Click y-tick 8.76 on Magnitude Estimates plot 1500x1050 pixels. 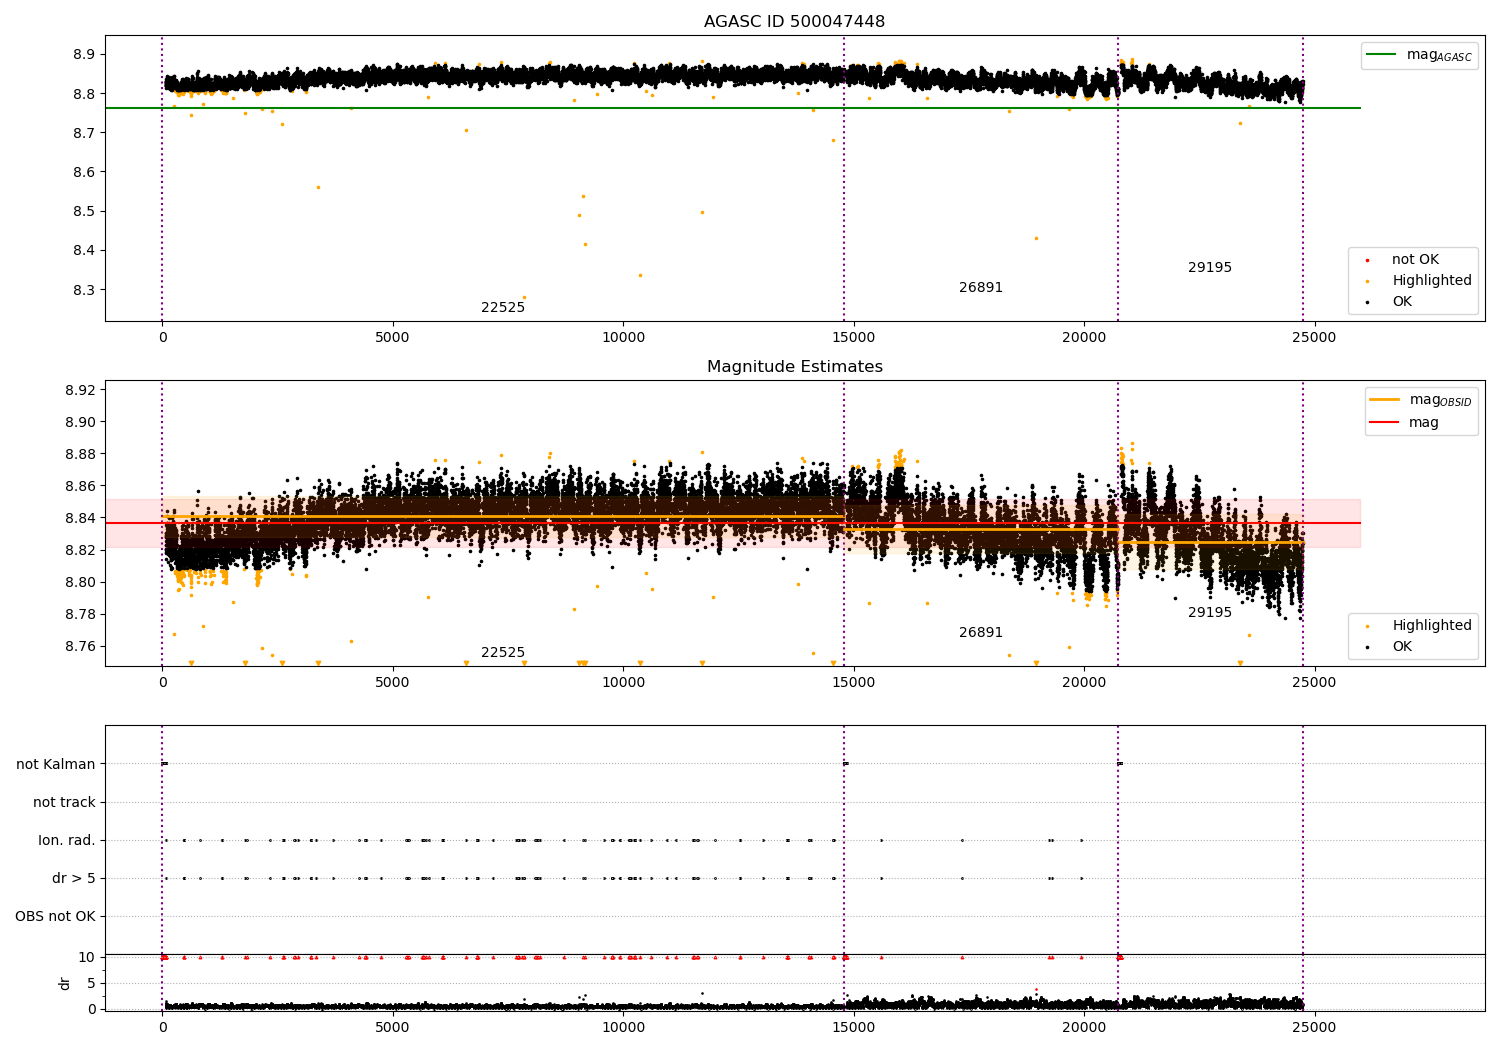tap(79, 646)
